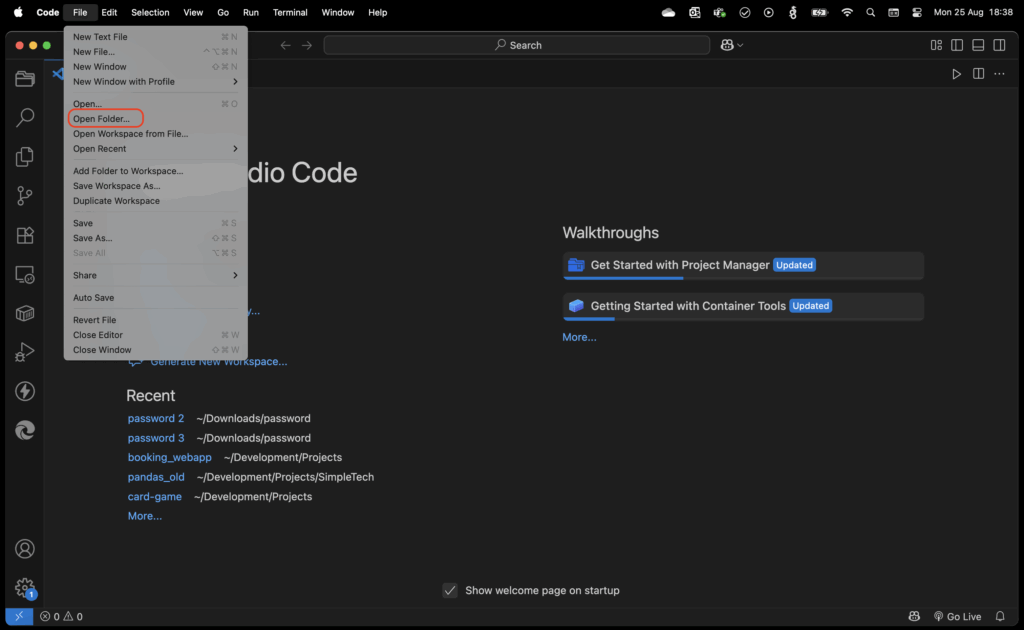
Task: Click the Run play icon in editor toolbar
Action: click(956, 74)
